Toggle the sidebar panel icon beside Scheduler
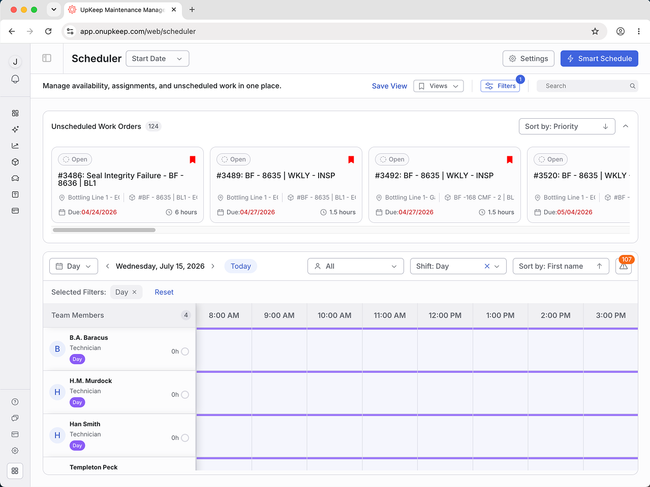This screenshot has height=487, width=650. click(47, 58)
